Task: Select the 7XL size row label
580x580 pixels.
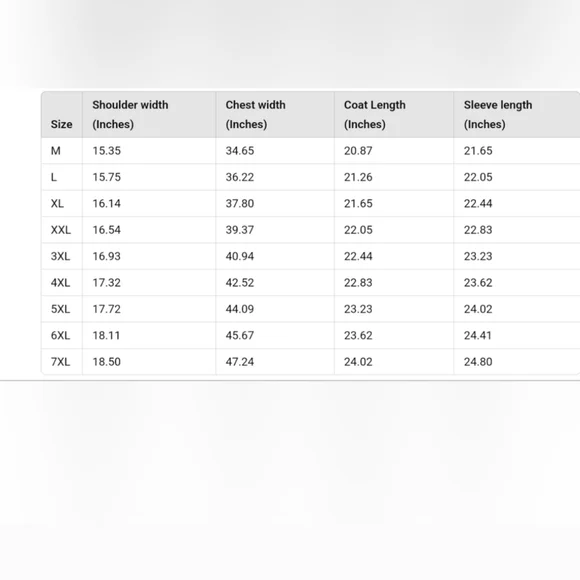Action: pyautogui.click(x=60, y=362)
